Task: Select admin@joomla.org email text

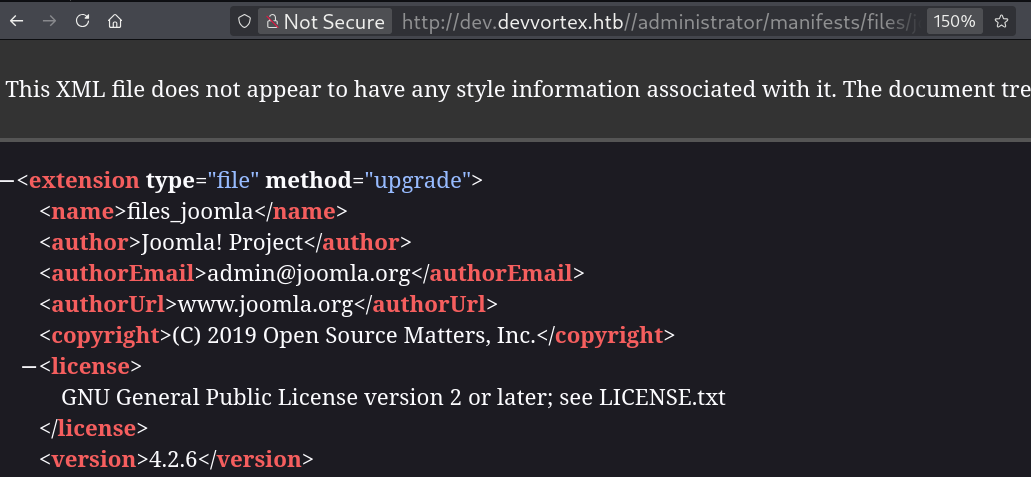Action: [309, 274]
